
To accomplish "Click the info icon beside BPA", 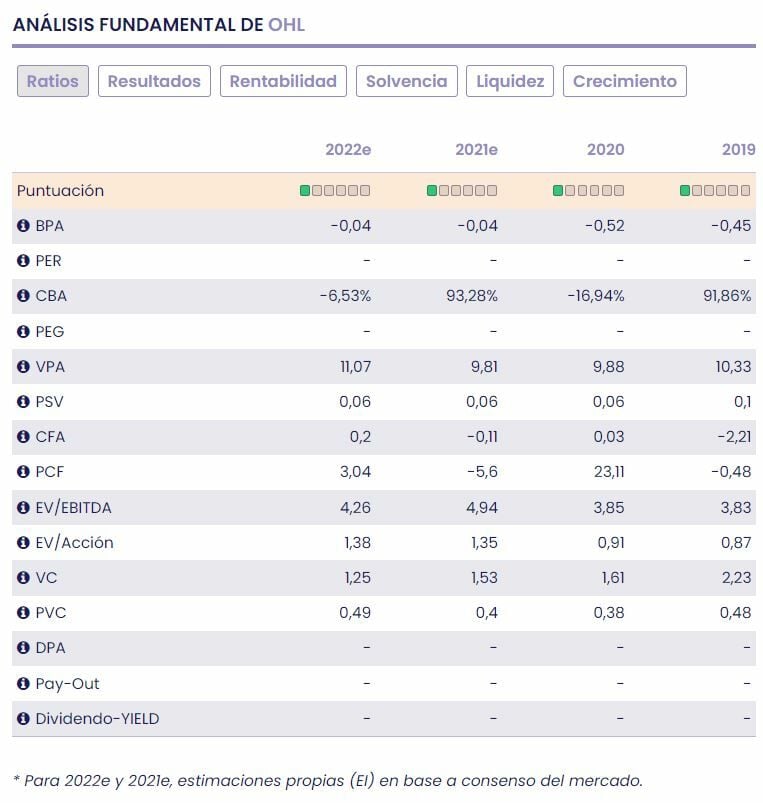I will 23,226.
